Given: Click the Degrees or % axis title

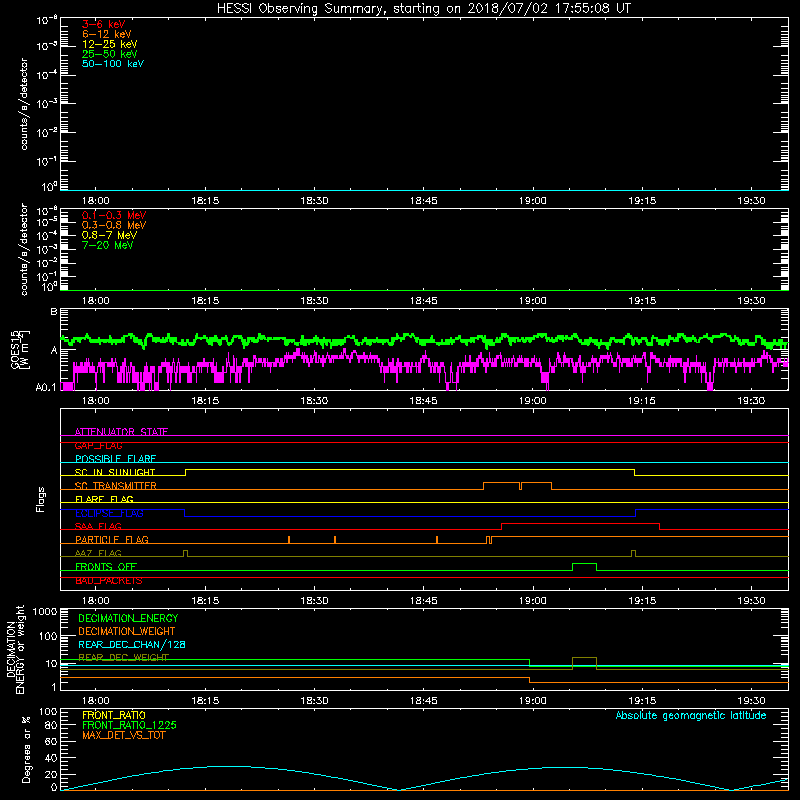Looking at the screenshot, I should (26, 749).
